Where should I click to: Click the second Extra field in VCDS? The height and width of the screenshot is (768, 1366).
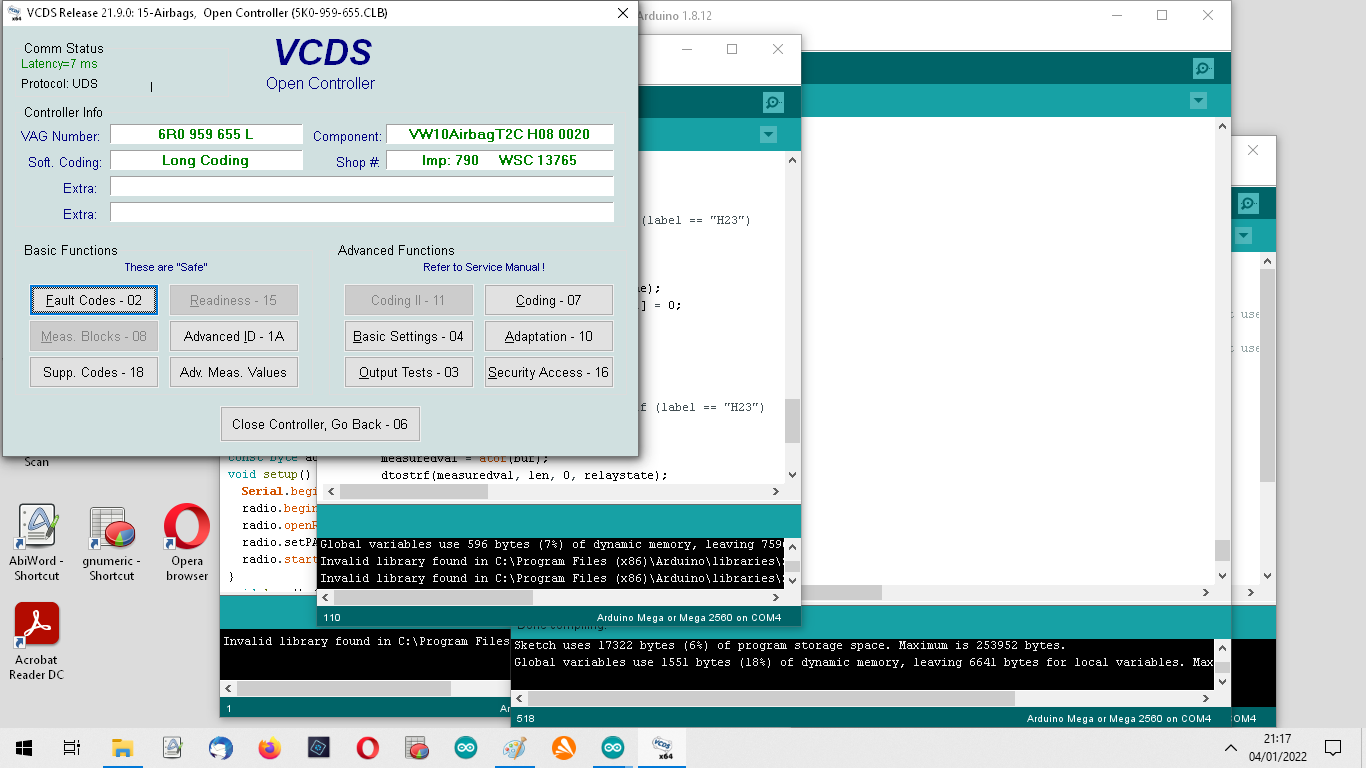pos(362,212)
